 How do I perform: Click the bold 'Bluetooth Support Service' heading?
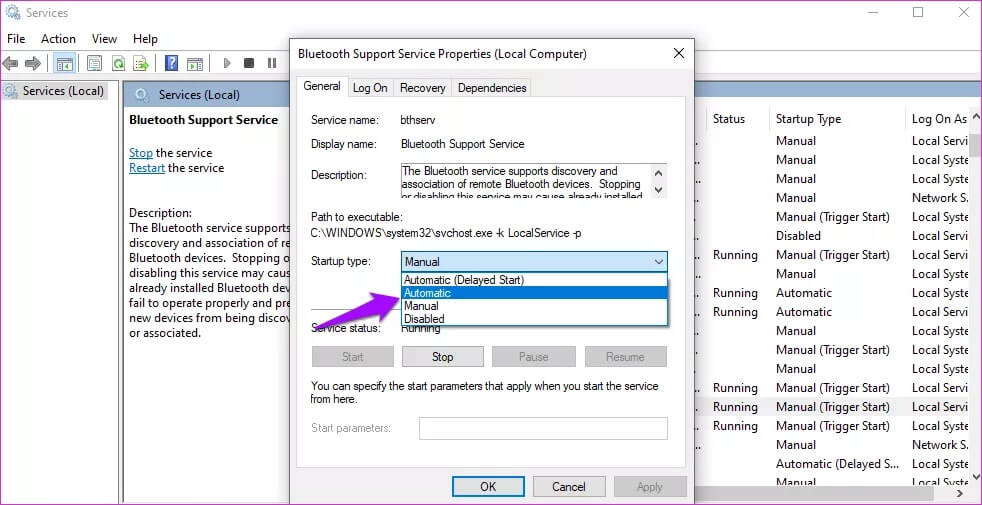pyautogui.click(x=204, y=120)
